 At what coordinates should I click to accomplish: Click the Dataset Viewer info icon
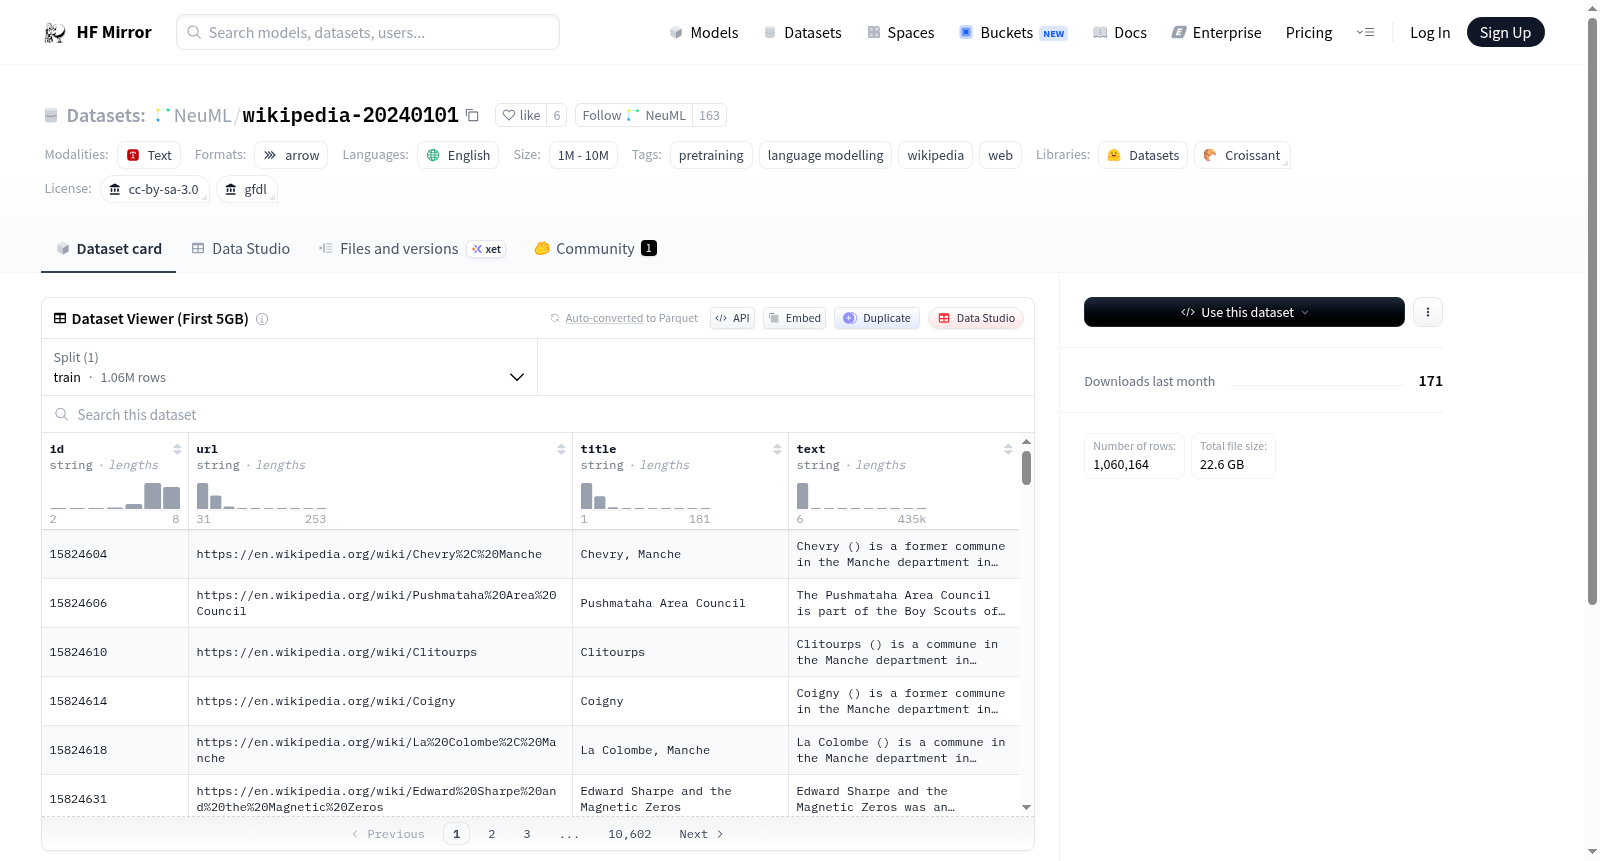coord(262,319)
